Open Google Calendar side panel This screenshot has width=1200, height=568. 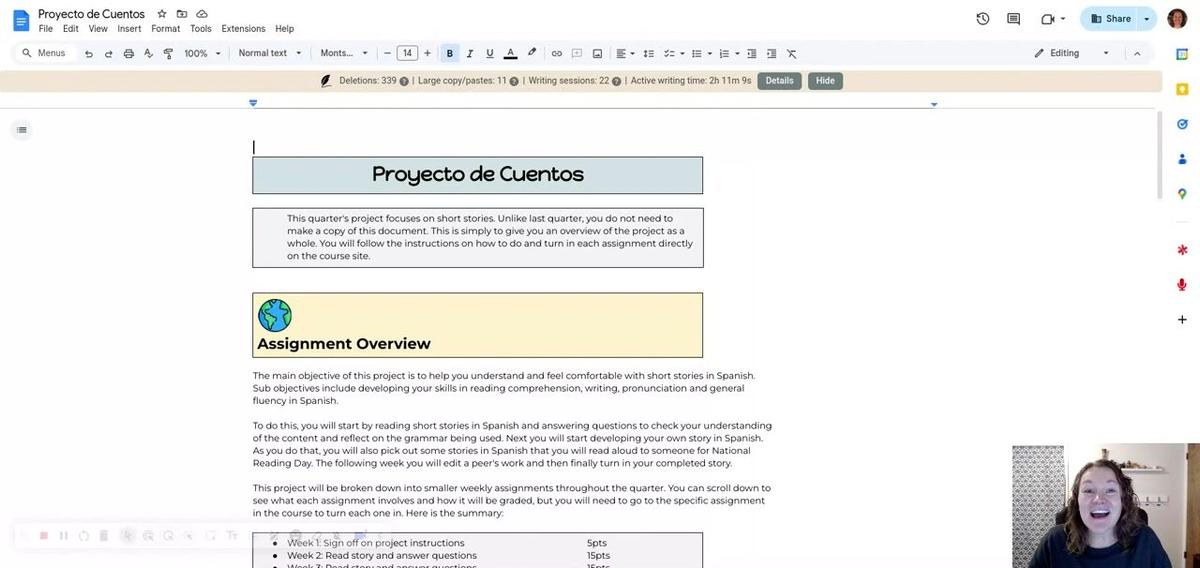click(1182, 54)
